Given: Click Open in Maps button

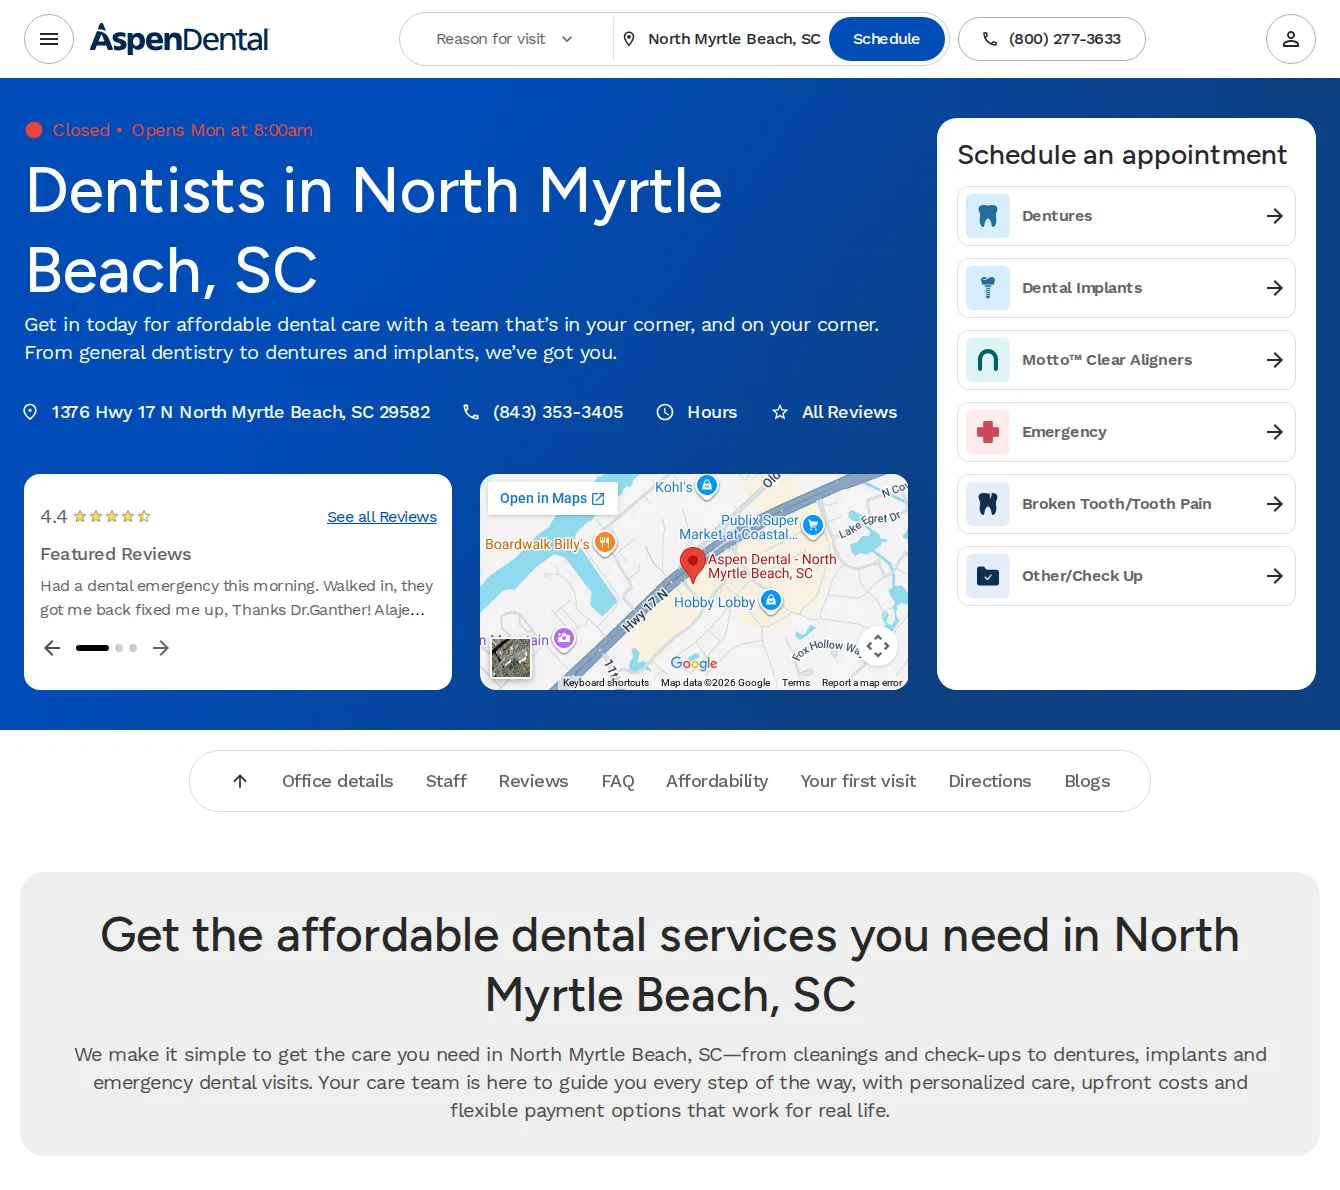Looking at the screenshot, I should point(552,498).
